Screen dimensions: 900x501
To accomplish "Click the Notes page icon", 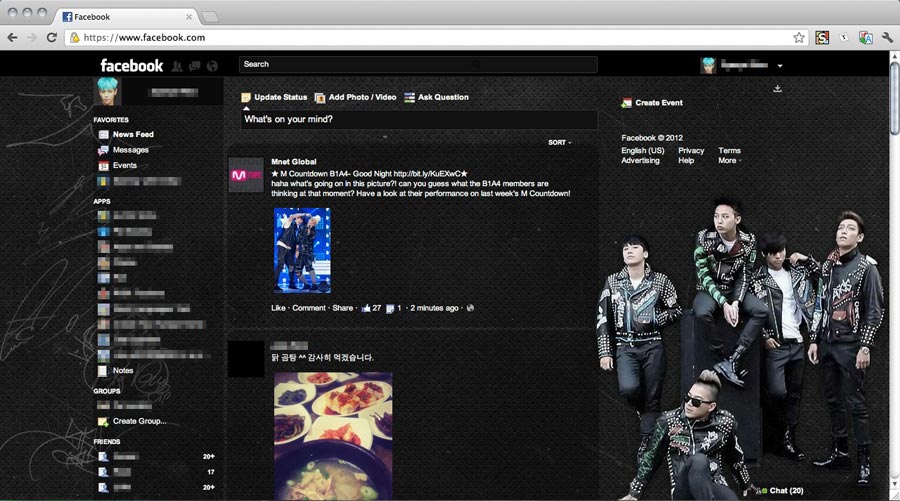I will pos(103,371).
